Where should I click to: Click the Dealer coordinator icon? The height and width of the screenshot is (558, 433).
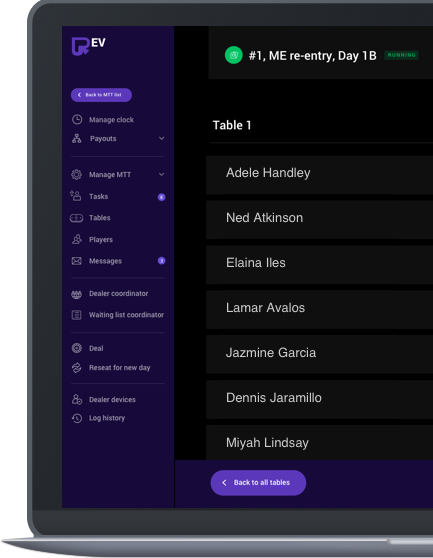76,294
